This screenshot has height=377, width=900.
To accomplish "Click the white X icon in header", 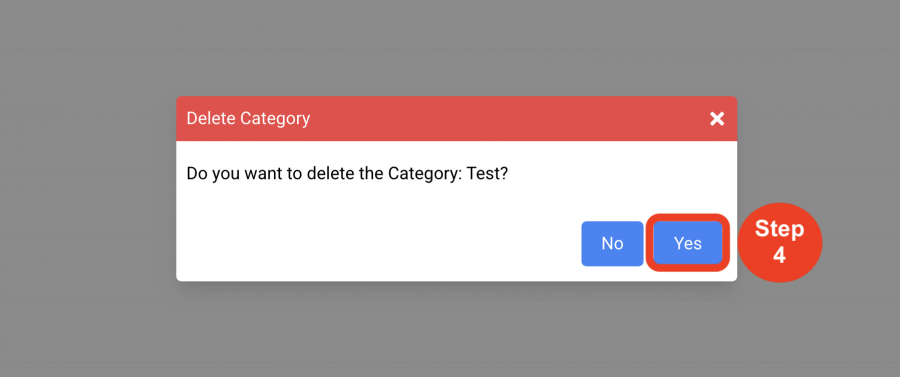I will pyautogui.click(x=716, y=119).
